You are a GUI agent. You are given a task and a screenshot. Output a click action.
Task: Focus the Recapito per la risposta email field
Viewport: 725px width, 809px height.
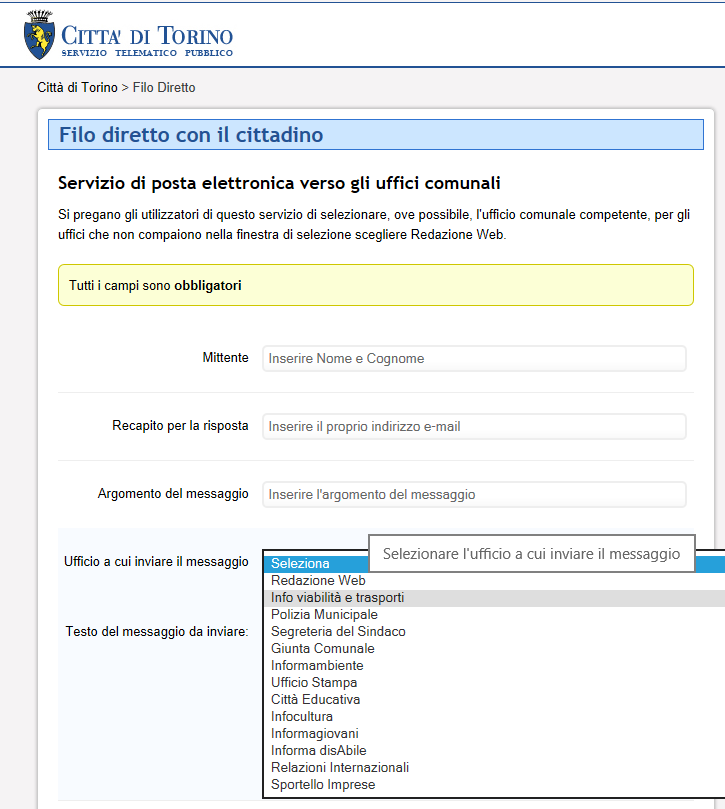pyautogui.click(x=474, y=427)
